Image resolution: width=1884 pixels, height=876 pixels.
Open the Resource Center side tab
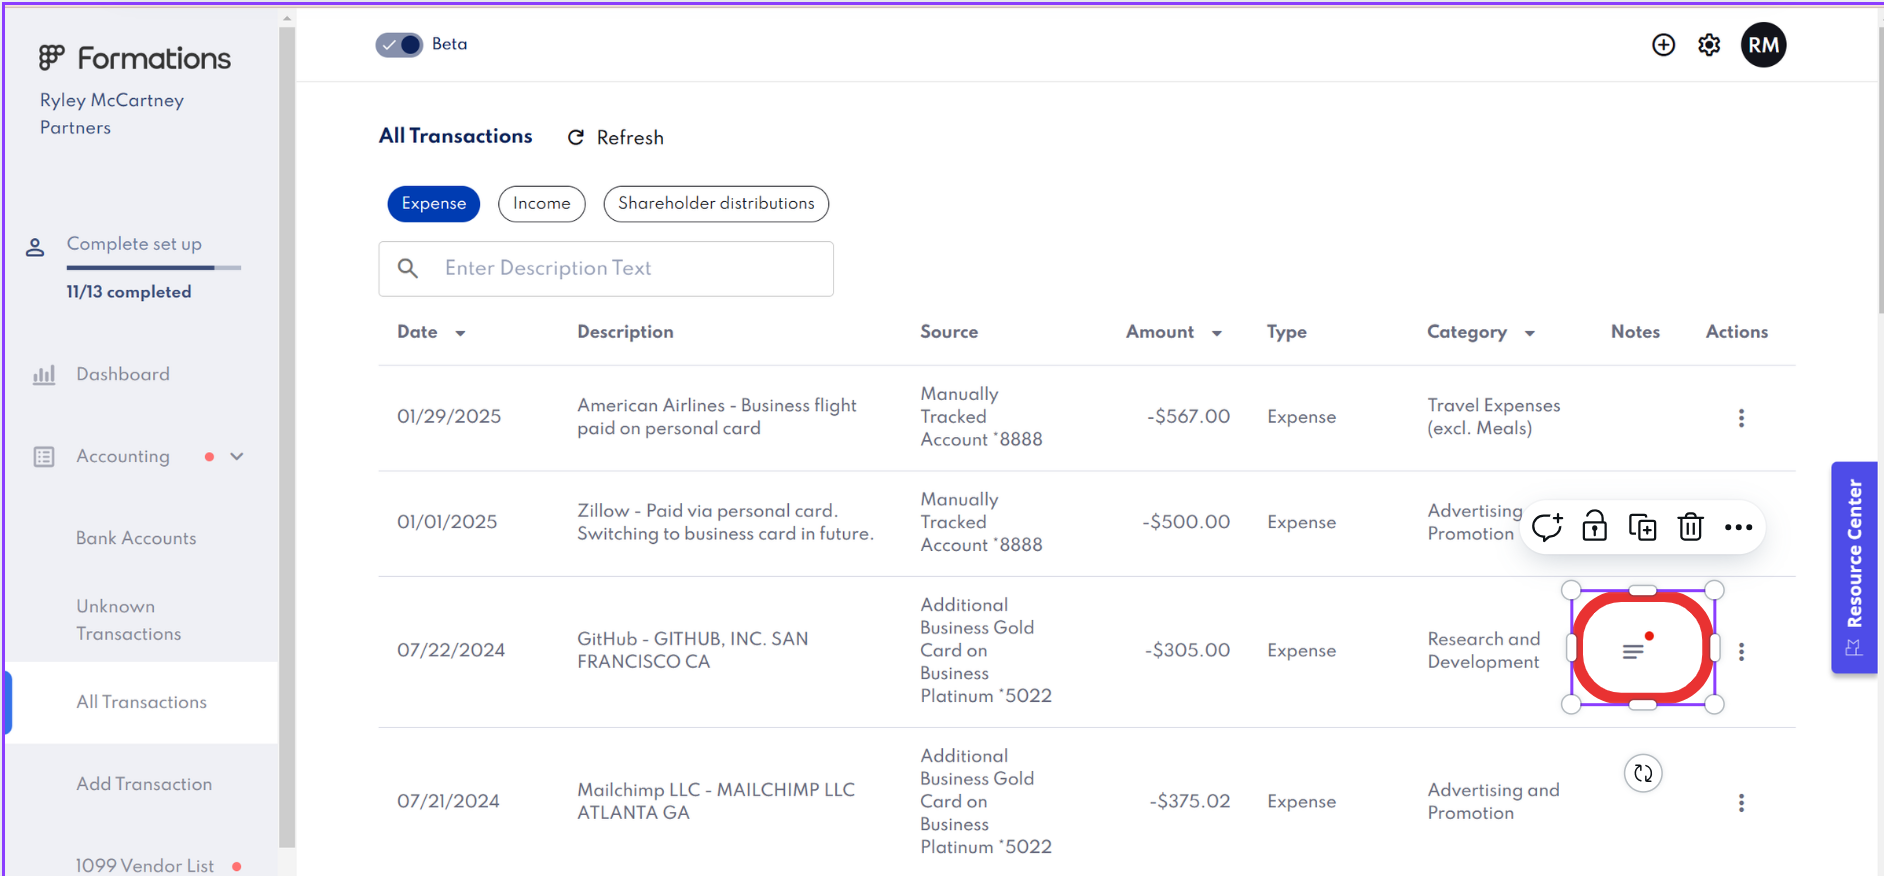coord(1854,567)
